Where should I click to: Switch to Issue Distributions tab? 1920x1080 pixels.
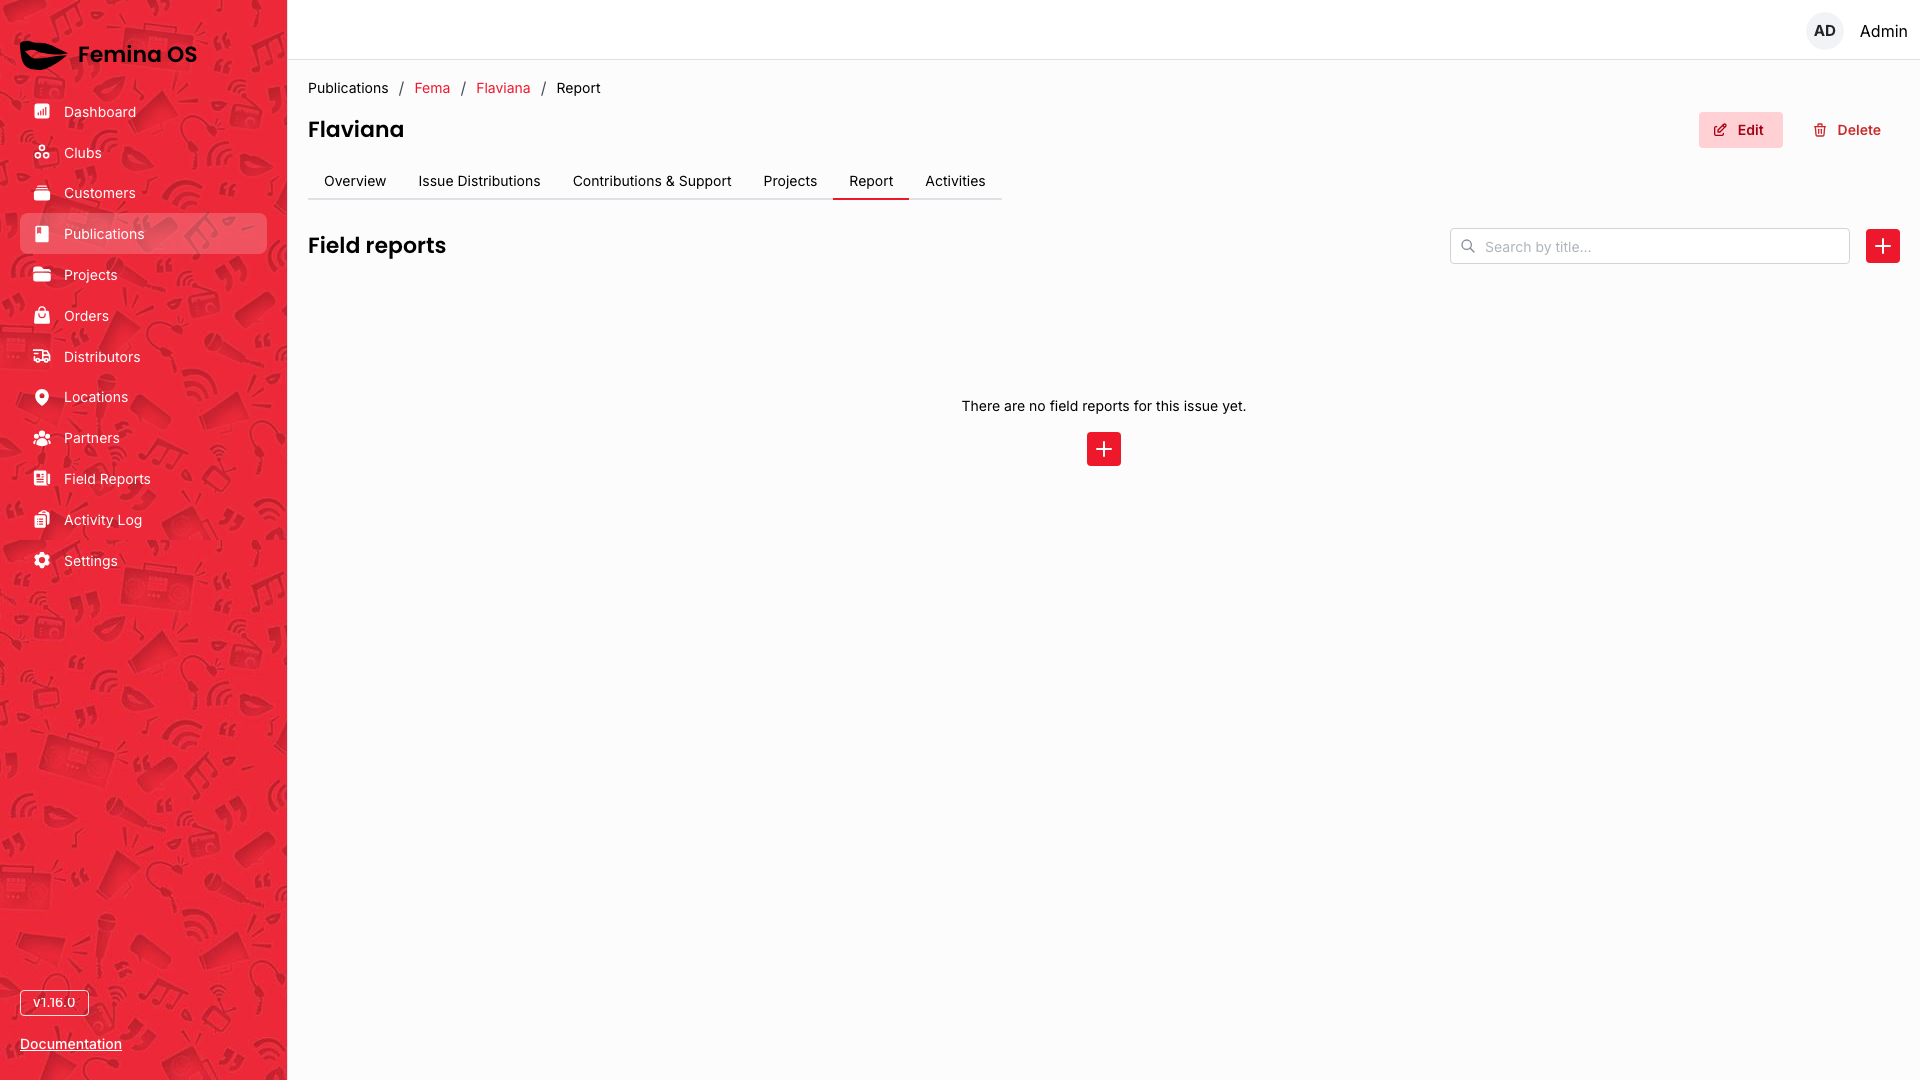pos(479,181)
